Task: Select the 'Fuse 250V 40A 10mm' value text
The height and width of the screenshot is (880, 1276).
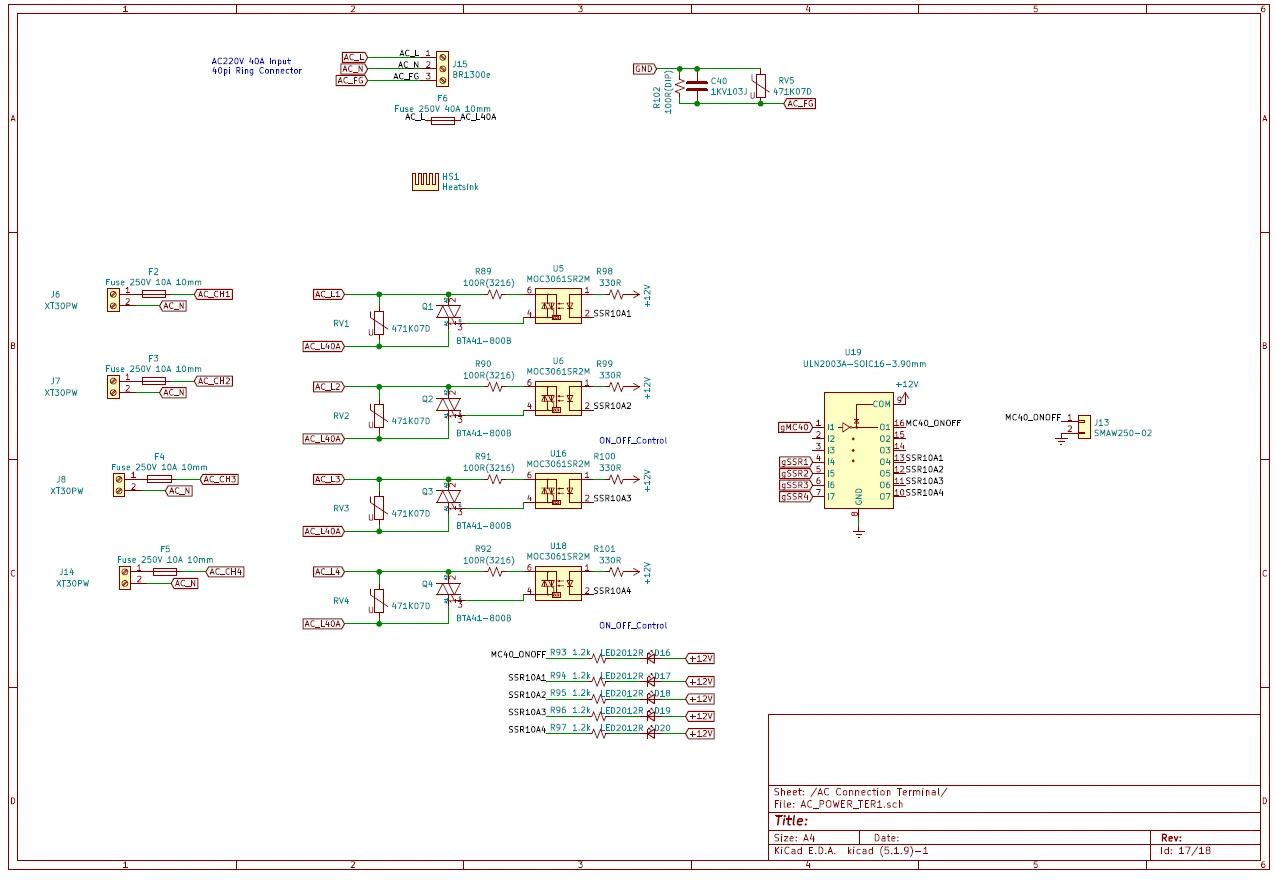Action: pyautogui.click(x=442, y=108)
